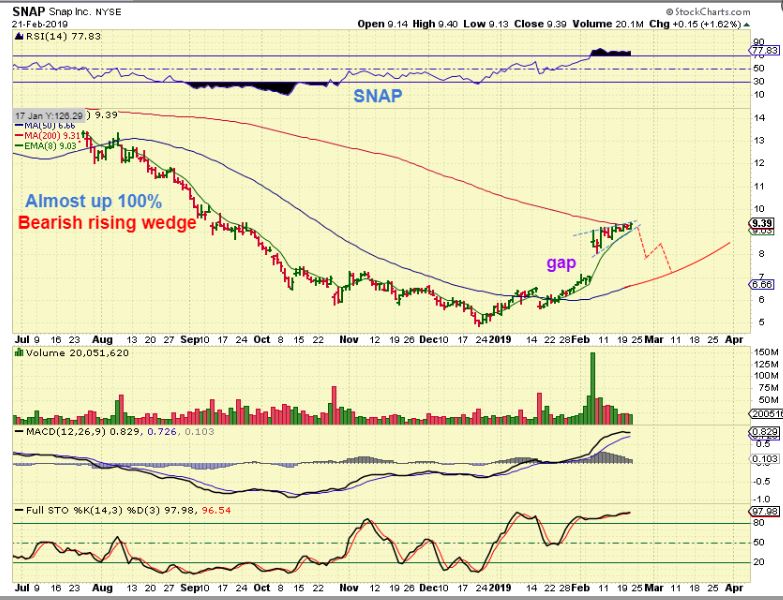Click the 'Volume 20,051,620' panel label

point(77,353)
